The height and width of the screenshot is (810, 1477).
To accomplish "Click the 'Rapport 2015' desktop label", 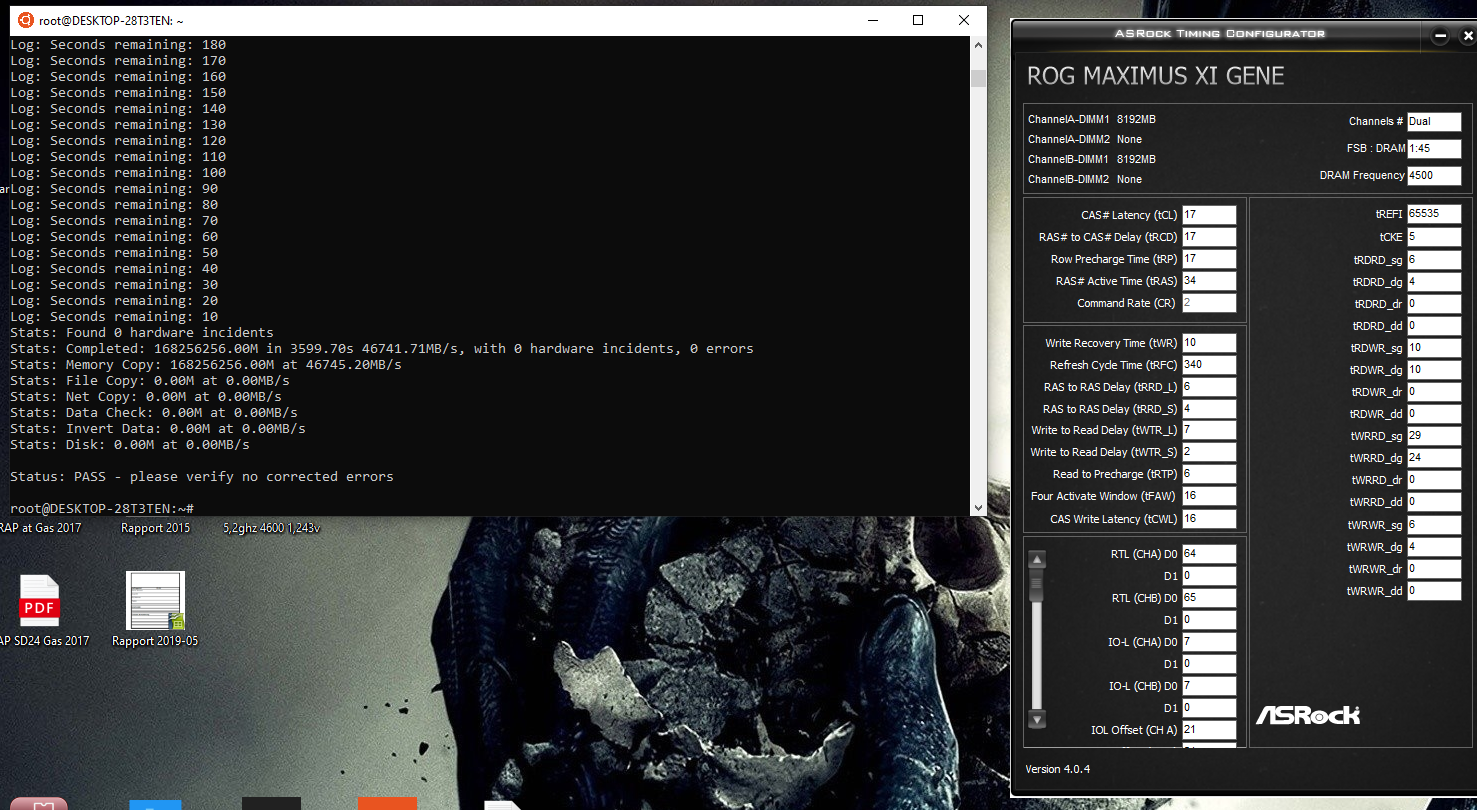I will 155,528.
